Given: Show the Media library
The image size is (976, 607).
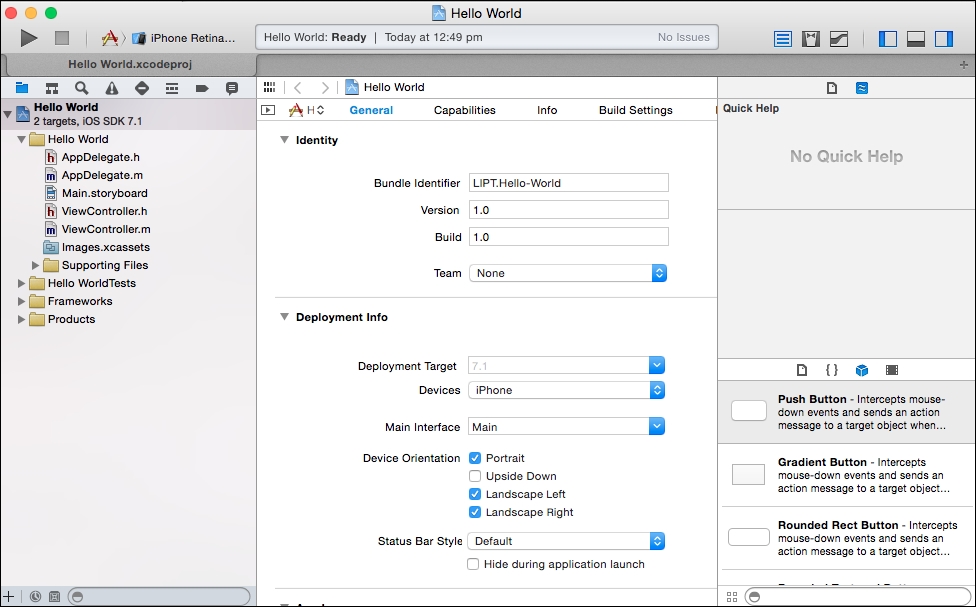Looking at the screenshot, I should point(890,369).
